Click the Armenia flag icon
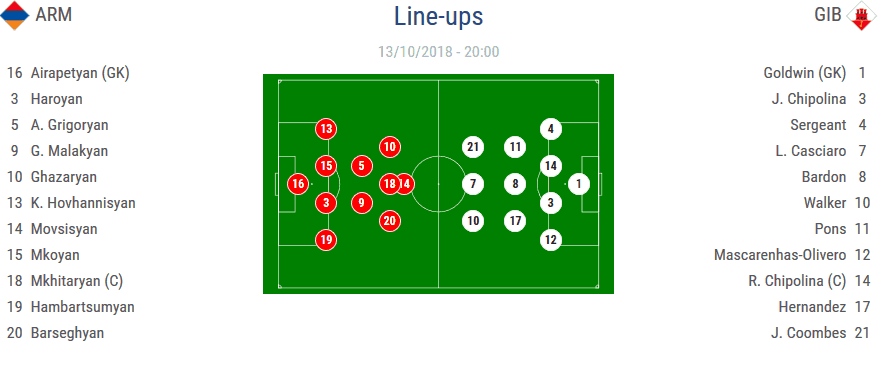Screen dimensions: 888x373 pyautogui.click(x=15, y=15)
